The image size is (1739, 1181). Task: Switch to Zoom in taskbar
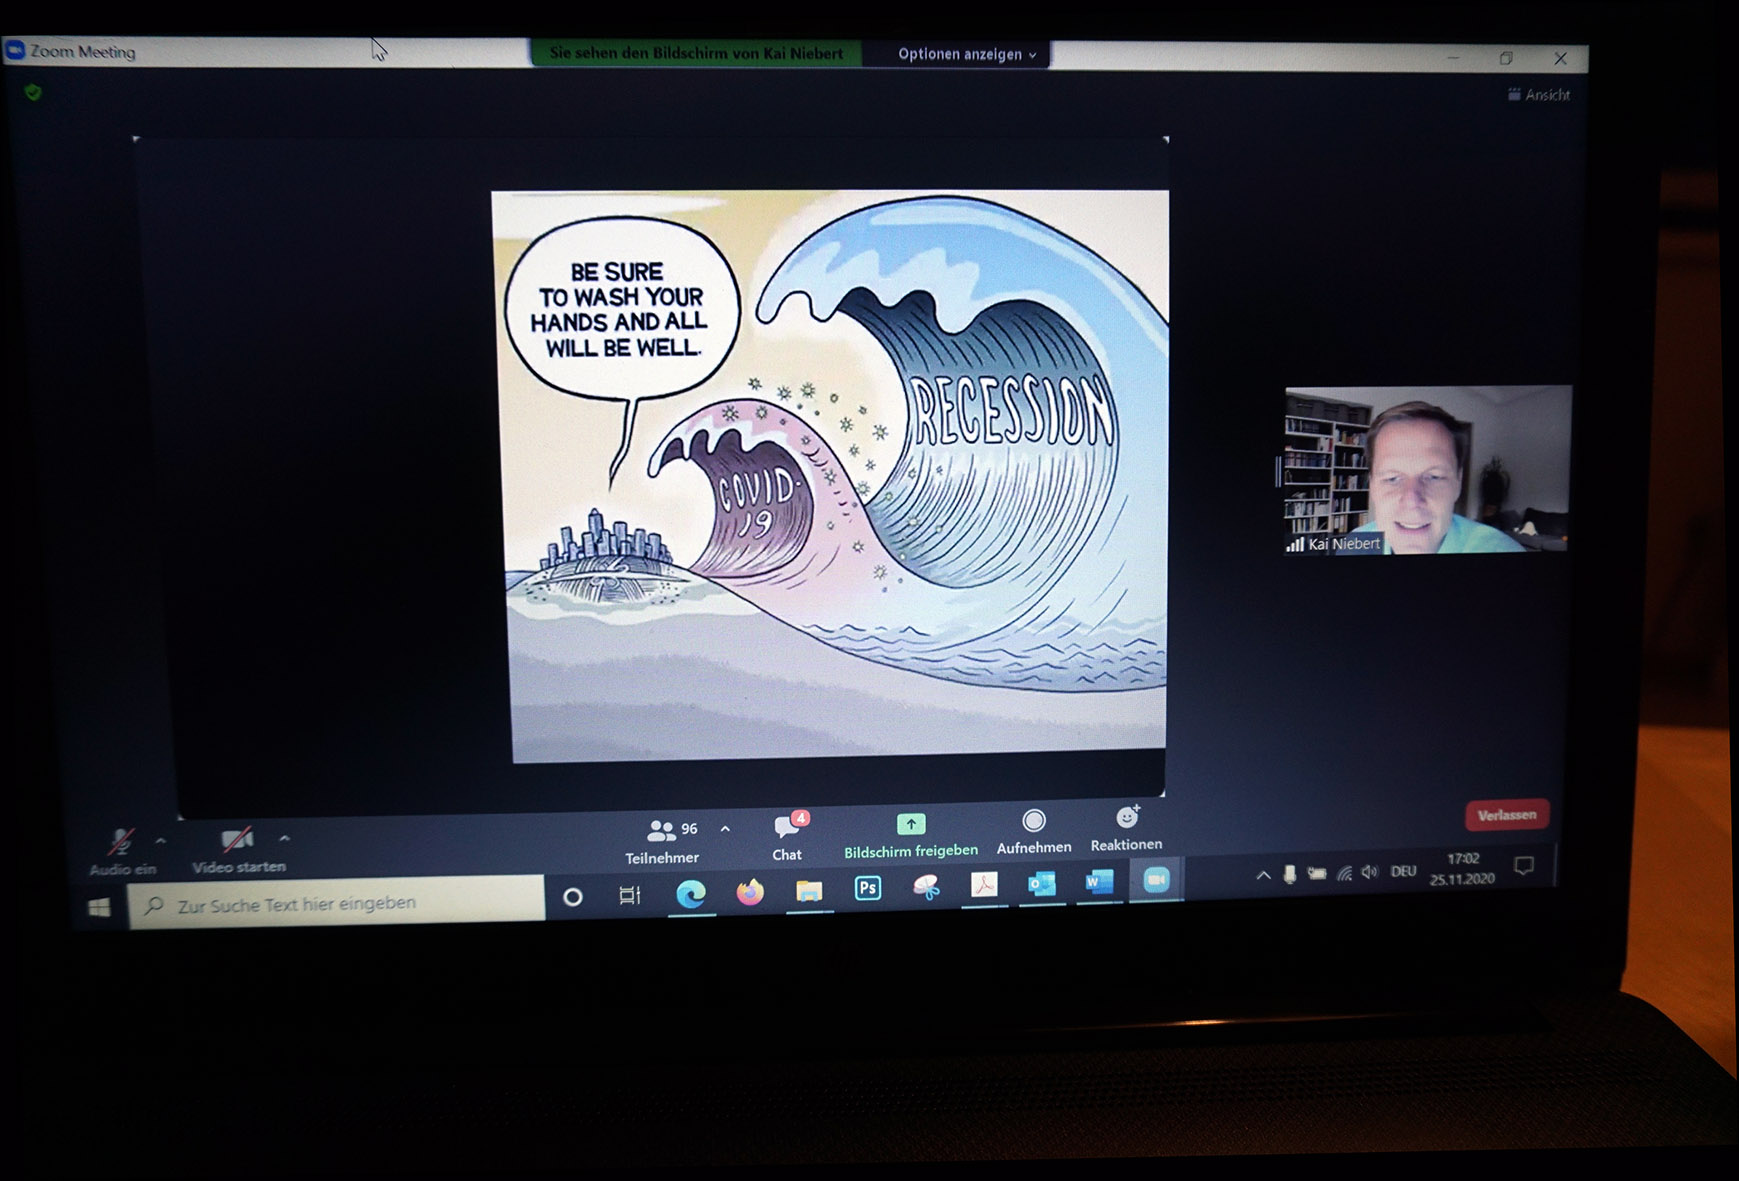click(x=1156, y=879)
